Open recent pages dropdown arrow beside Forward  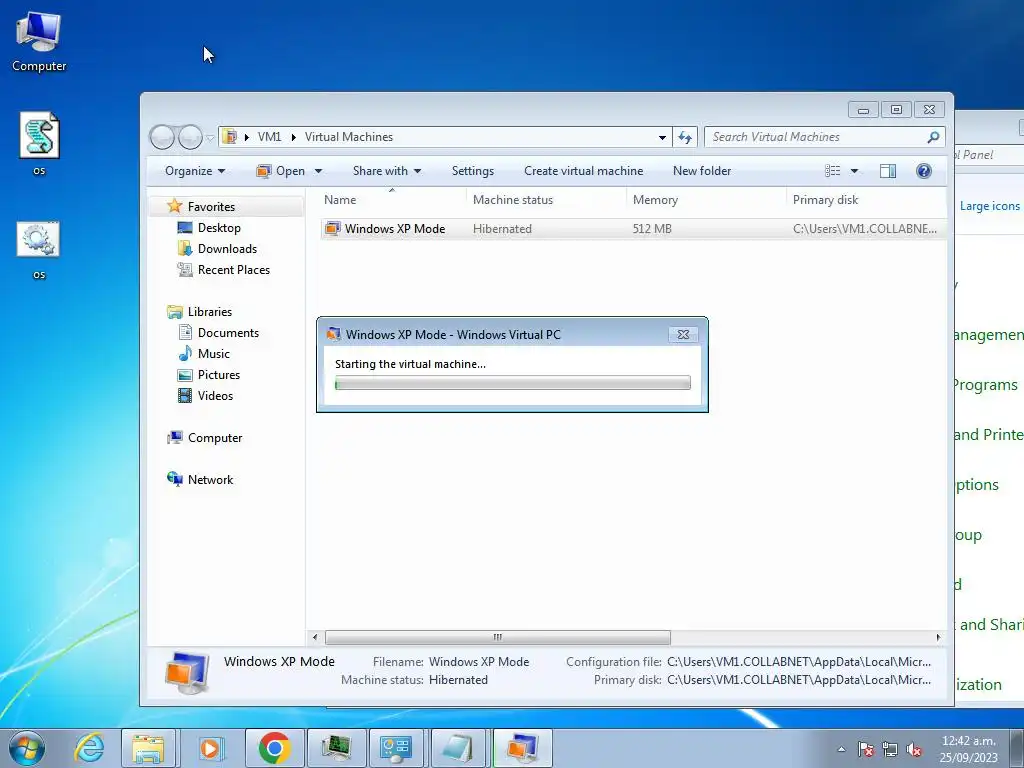(210, 138)
